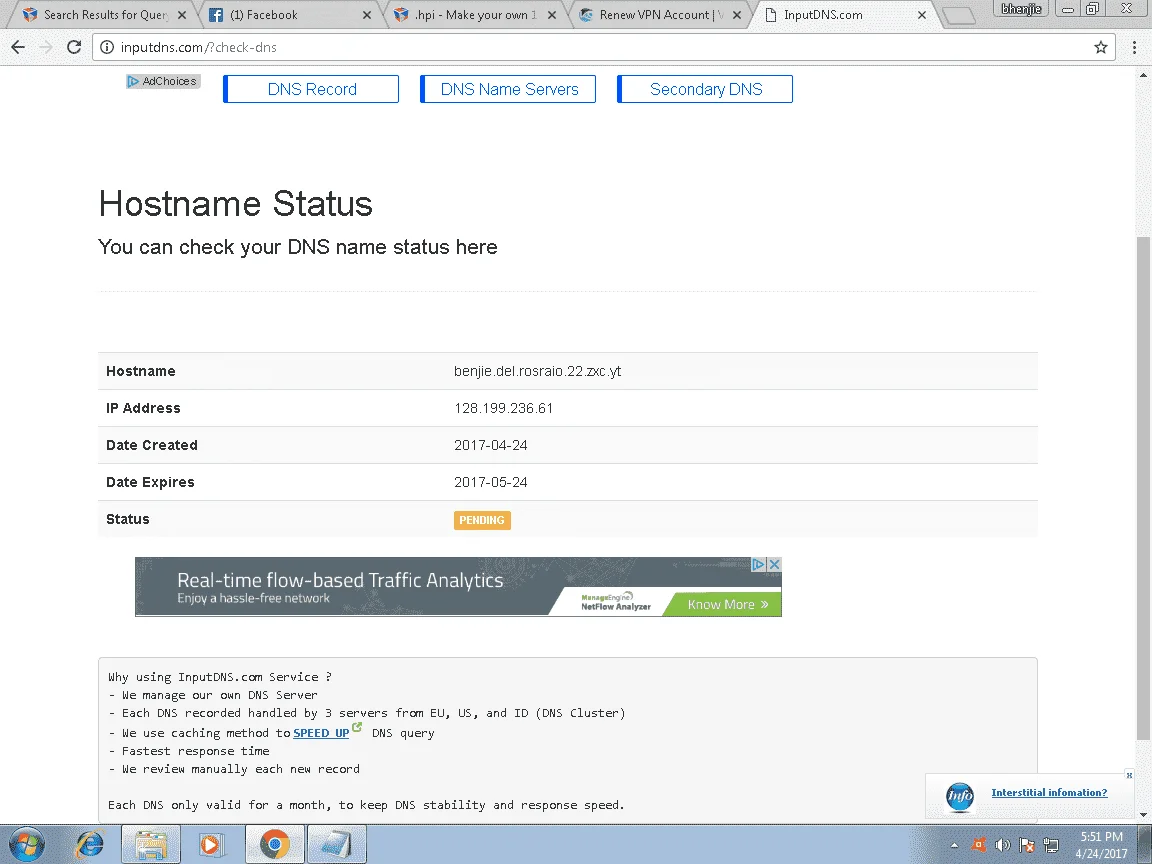Click the bhenjie profile button

pos(1021,9)
